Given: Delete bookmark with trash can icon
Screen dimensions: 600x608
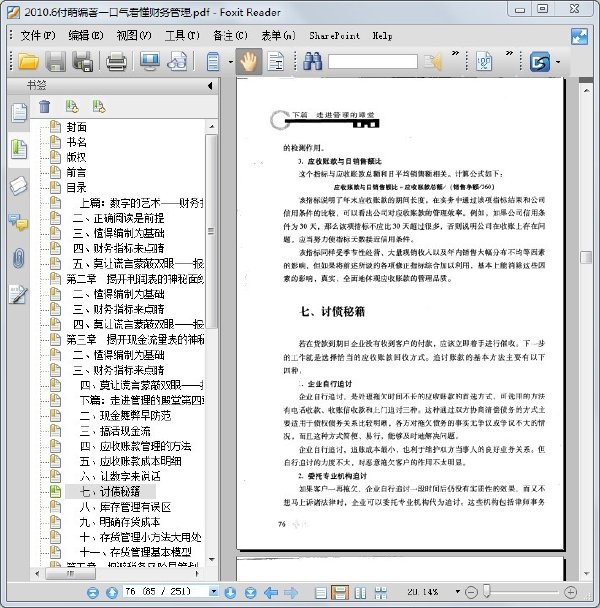Looking at the screenshot, I should pyautogui.click(x=44, y=106).
